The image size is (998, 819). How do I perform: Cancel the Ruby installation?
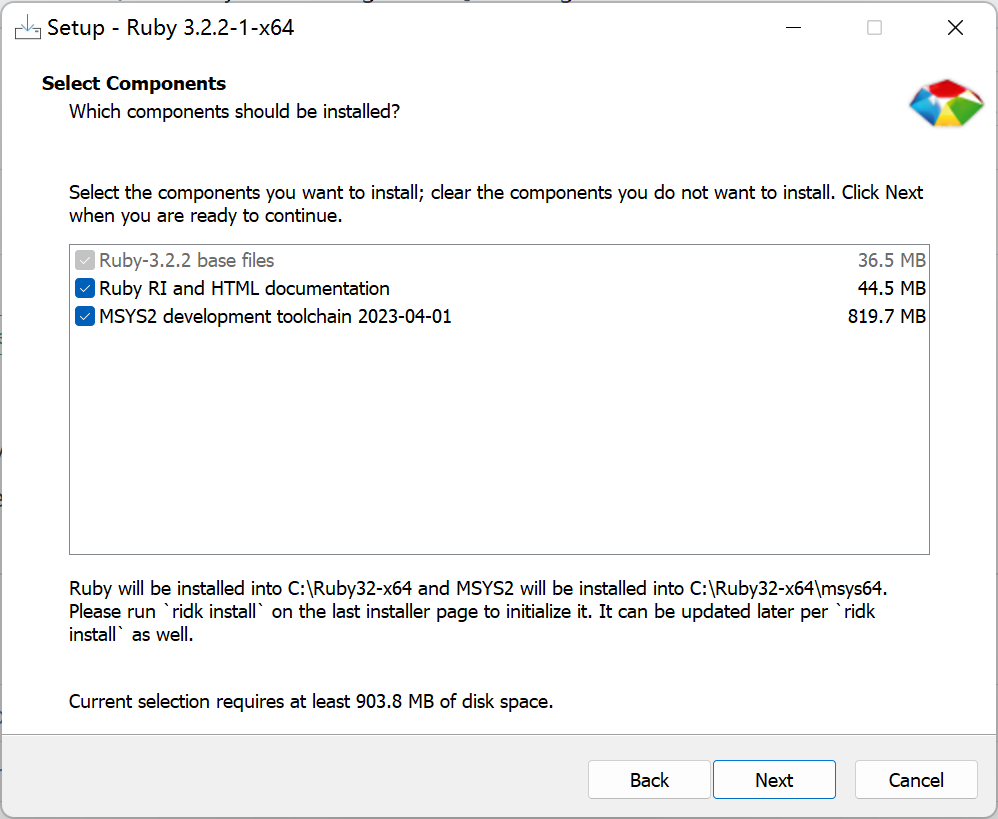point(916,780)
